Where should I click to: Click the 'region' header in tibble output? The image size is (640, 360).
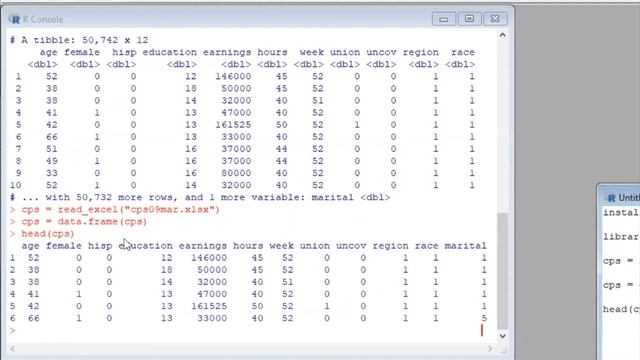pyautogui.click(x=420, y=52)
